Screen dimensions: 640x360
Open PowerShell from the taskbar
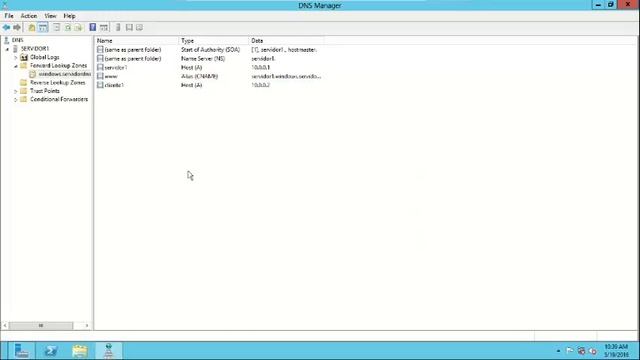pos(51,351)
